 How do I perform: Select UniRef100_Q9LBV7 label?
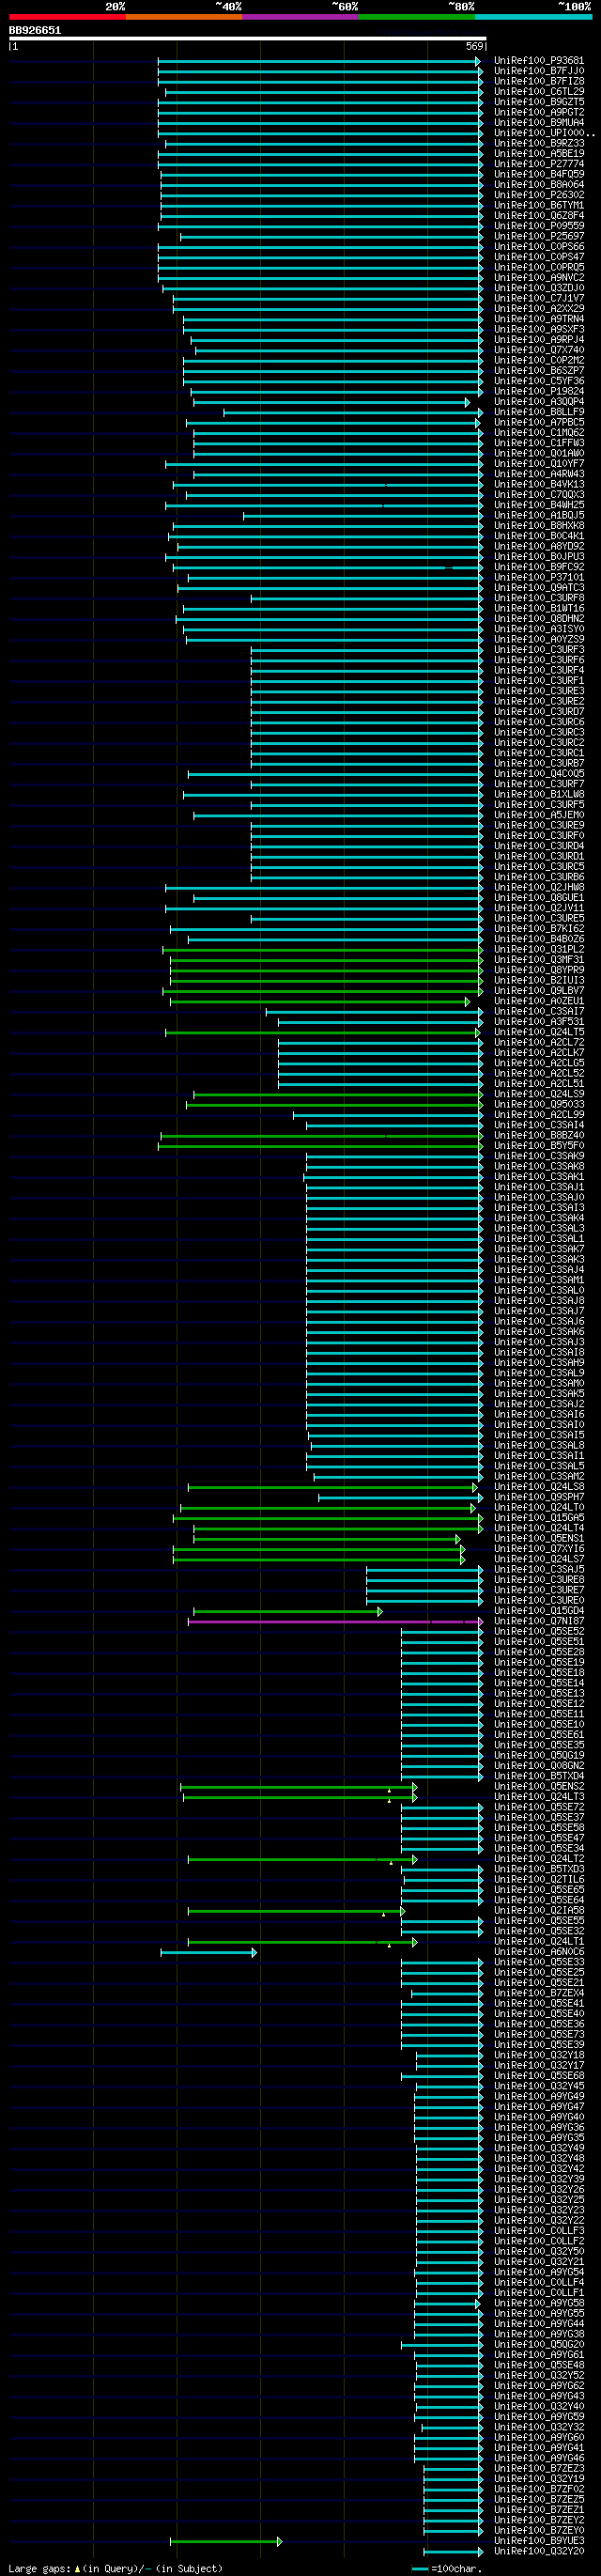point(539,991)
